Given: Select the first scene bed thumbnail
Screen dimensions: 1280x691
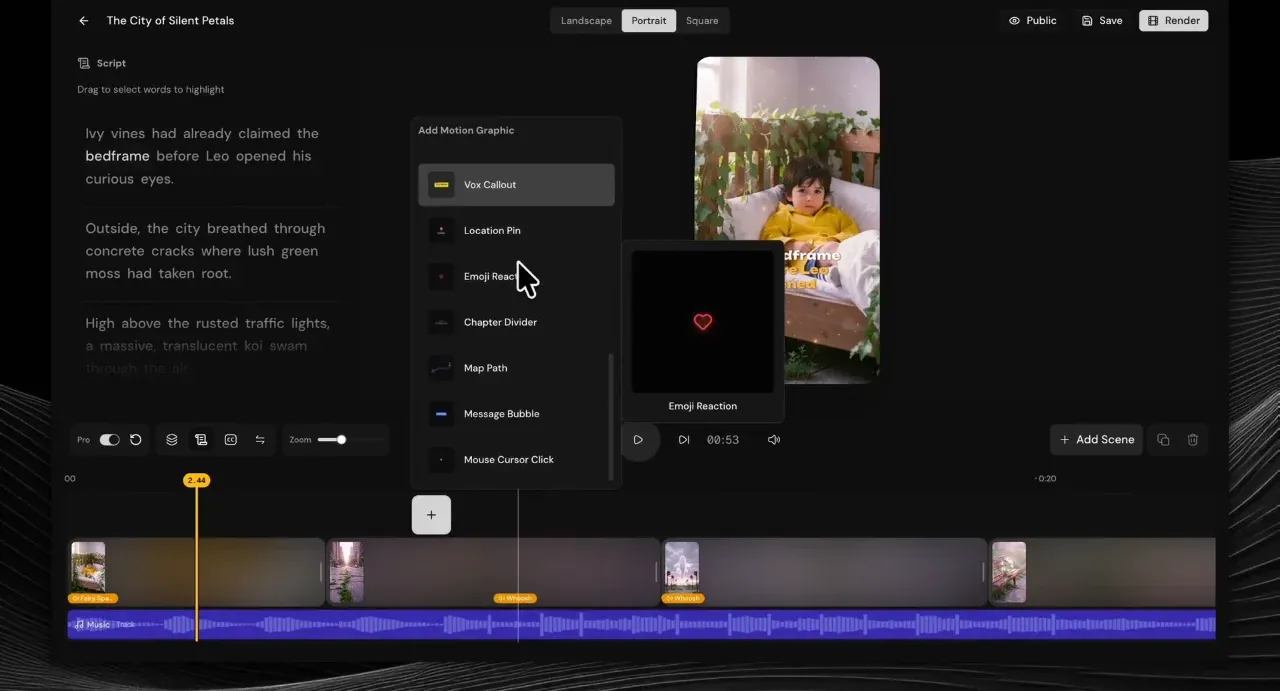Looking at the screenshot, I should (88, 568).
